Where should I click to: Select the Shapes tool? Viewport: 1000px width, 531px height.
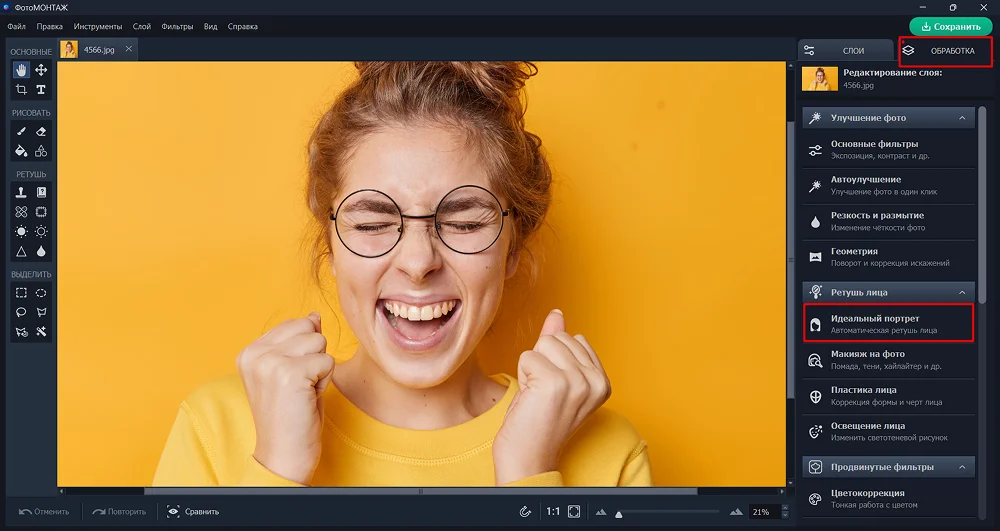point(41,151)
